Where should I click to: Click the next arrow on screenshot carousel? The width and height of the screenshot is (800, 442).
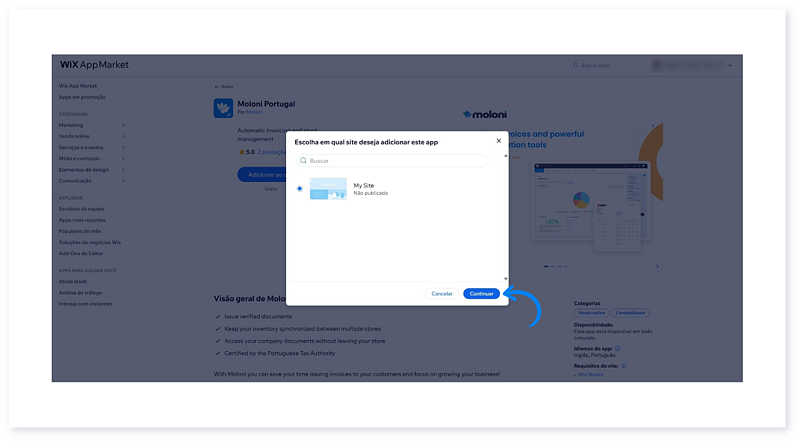point(657,266)
